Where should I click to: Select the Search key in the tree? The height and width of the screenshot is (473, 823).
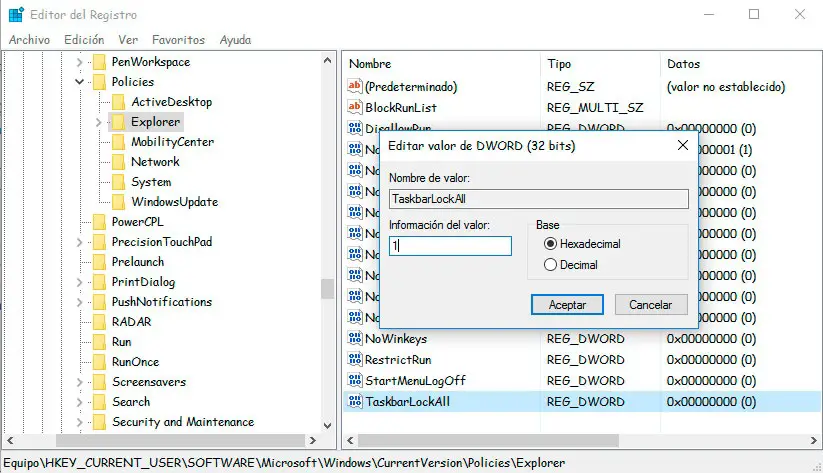pyautogui.click(x=131, y=402)
